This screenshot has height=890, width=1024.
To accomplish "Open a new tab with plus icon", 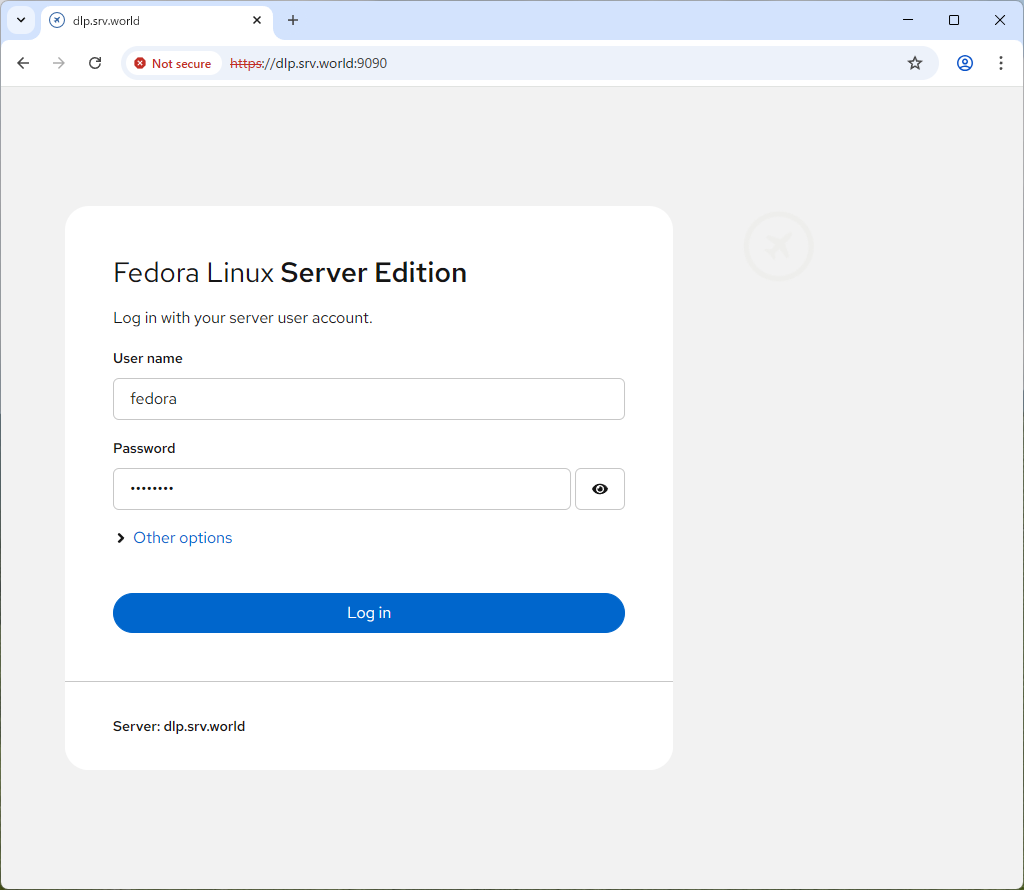I will (293, 20).
